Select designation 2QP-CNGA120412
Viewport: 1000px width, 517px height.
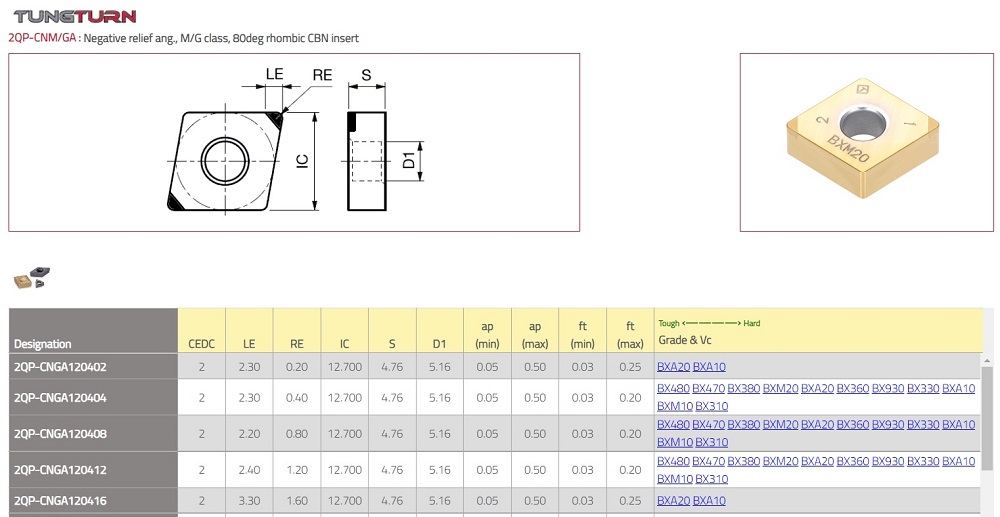pos(60,470)
